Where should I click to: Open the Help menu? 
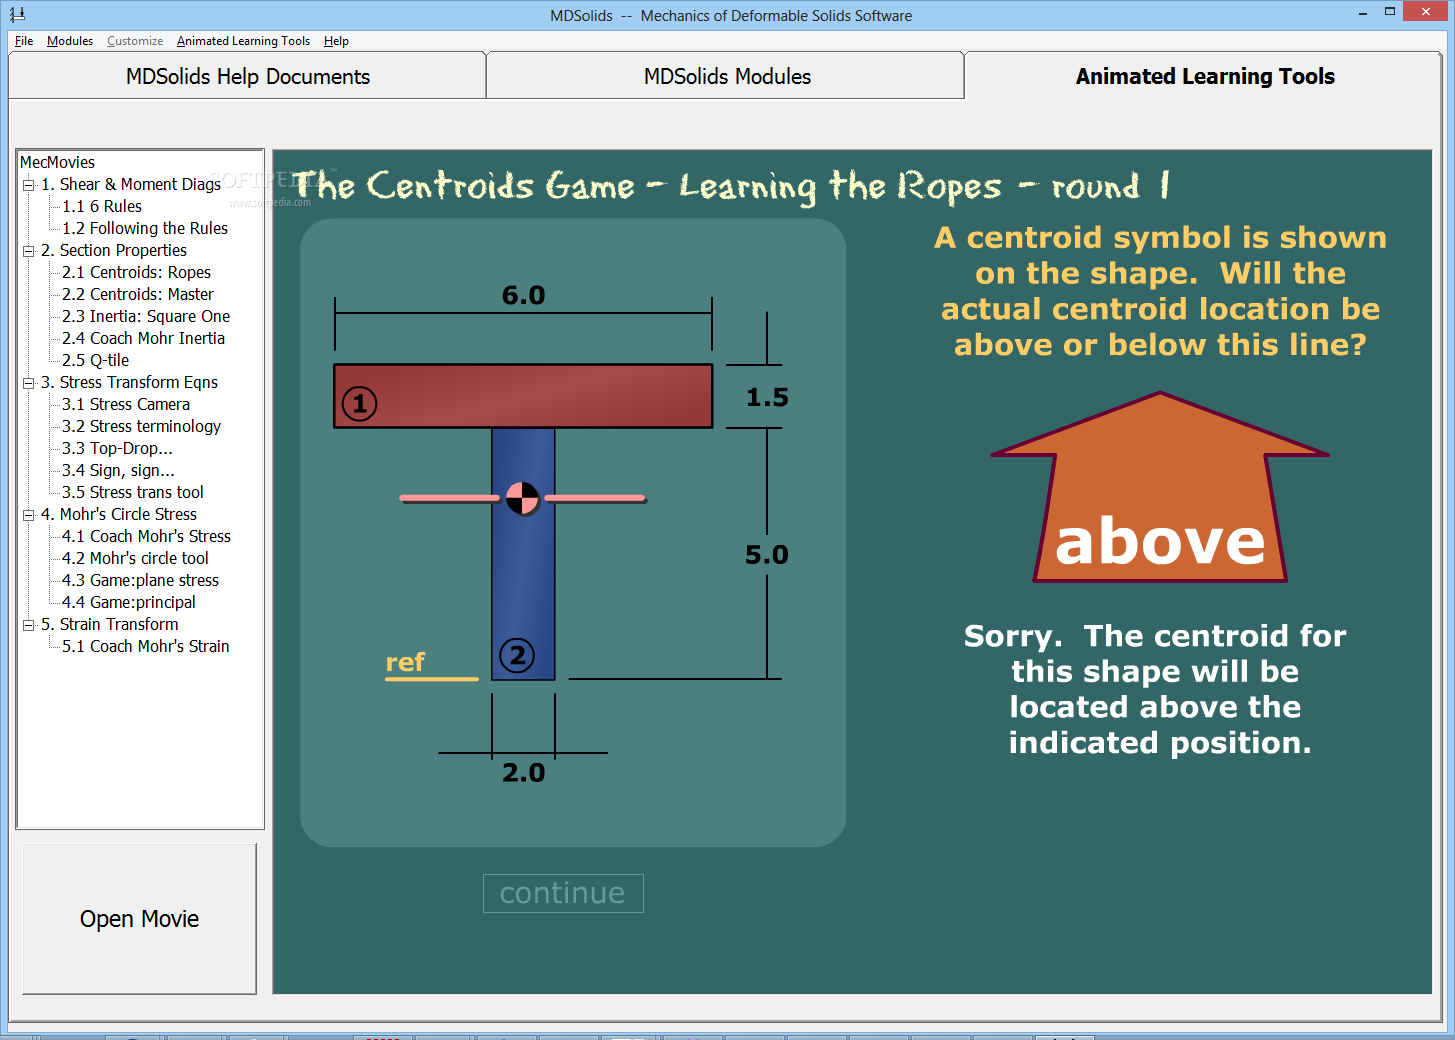coord(336,41)
